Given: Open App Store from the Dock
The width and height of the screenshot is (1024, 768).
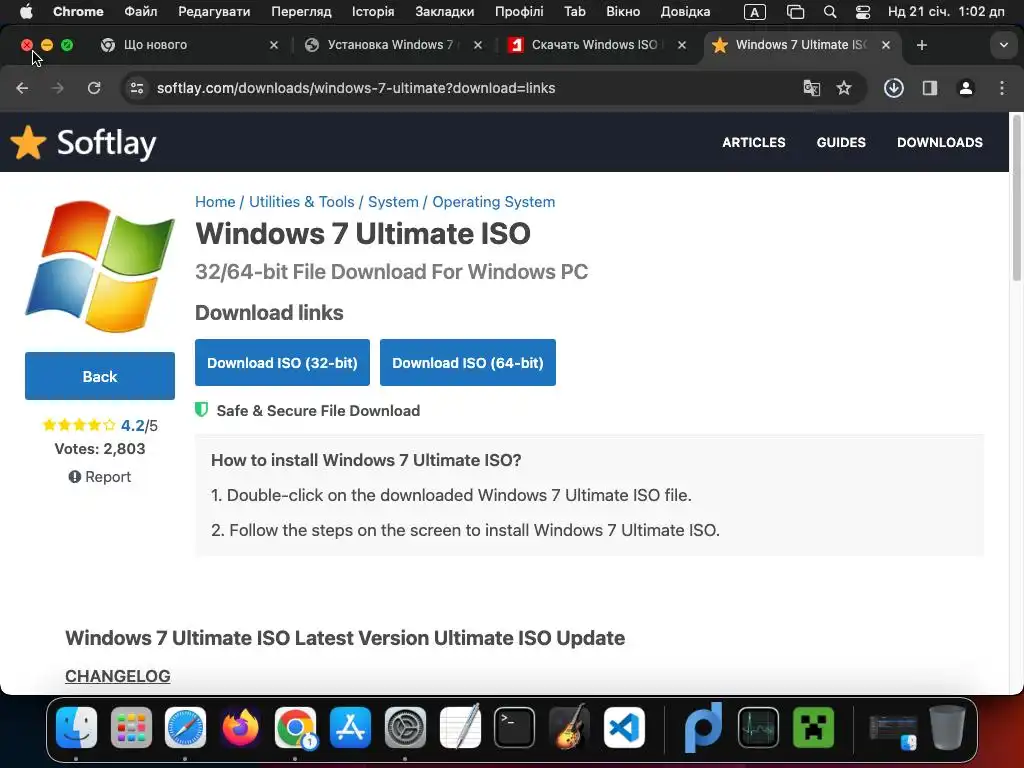Looking at the screenshot, I should (351, 728).
